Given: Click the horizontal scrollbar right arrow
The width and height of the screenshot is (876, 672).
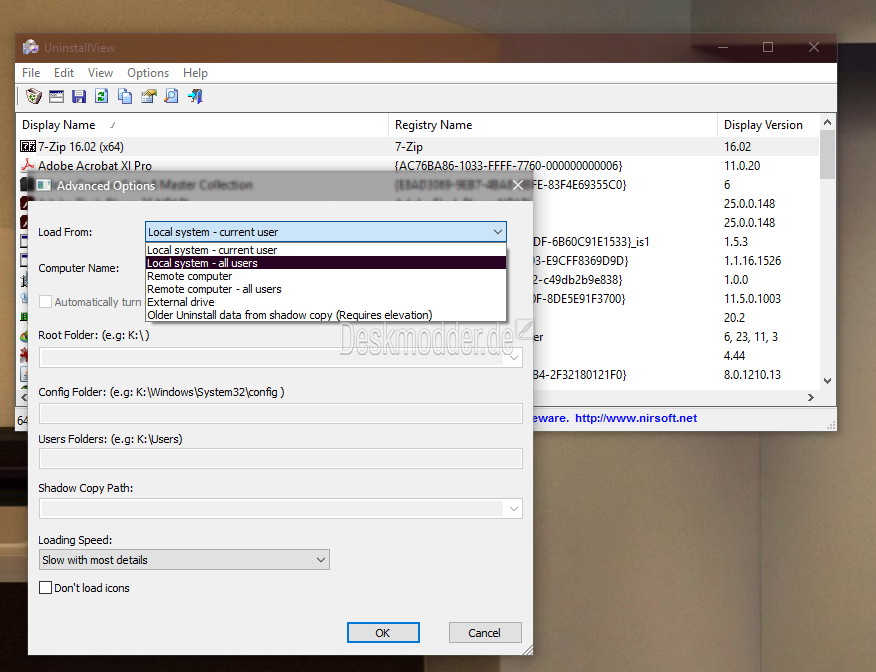Looking at the screenshot, I should [811, 397].
